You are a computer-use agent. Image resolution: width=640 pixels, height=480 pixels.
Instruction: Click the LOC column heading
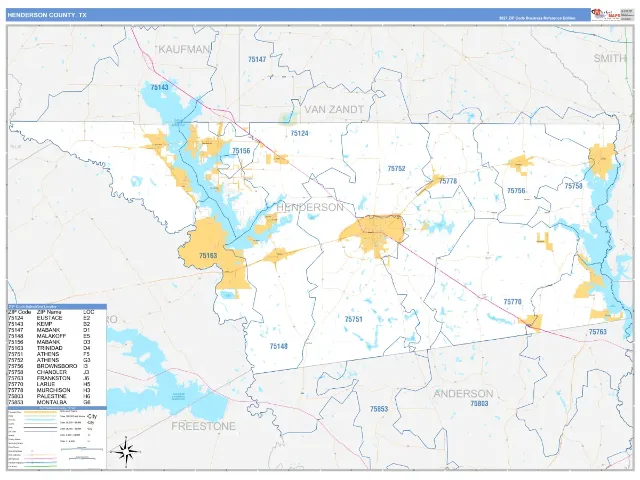(89, 312)
